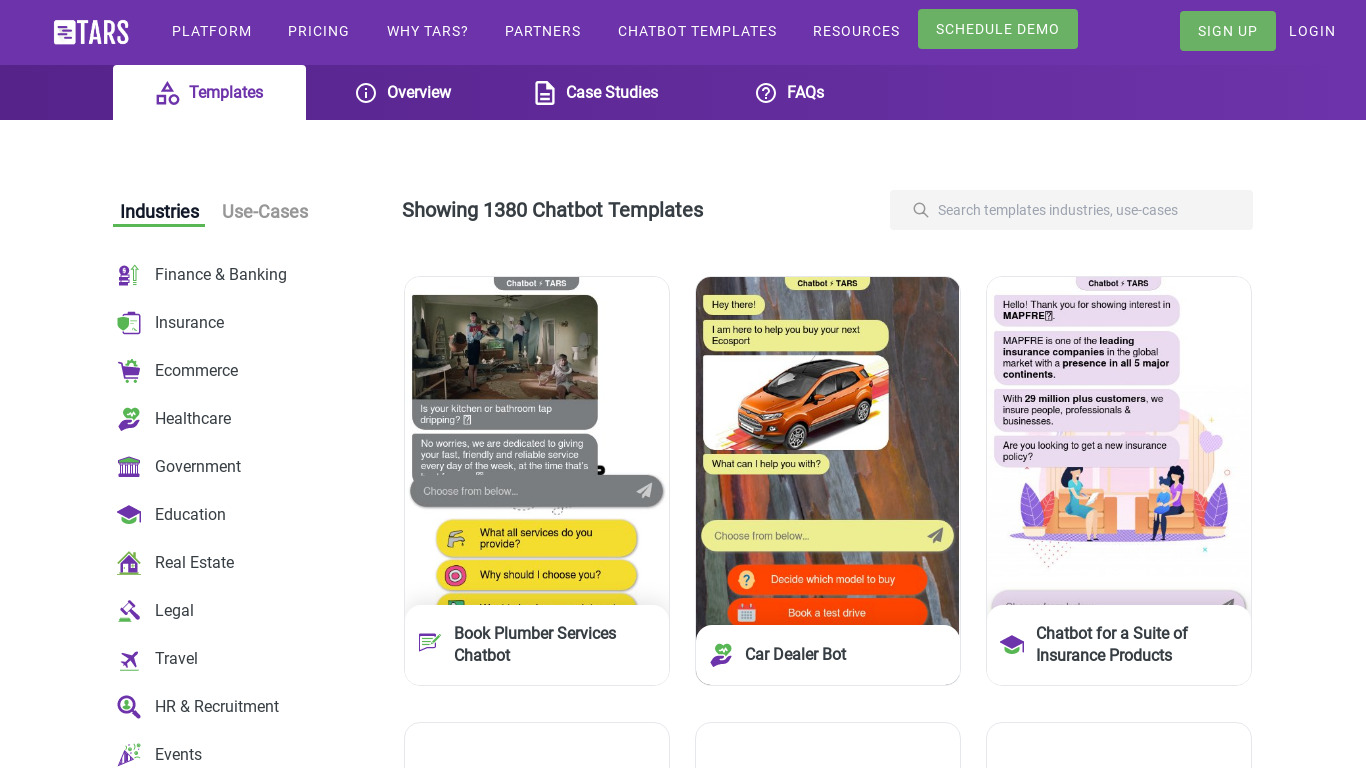Switch to the Case Studies tab
1366x768 pixels.
point(597,93)
